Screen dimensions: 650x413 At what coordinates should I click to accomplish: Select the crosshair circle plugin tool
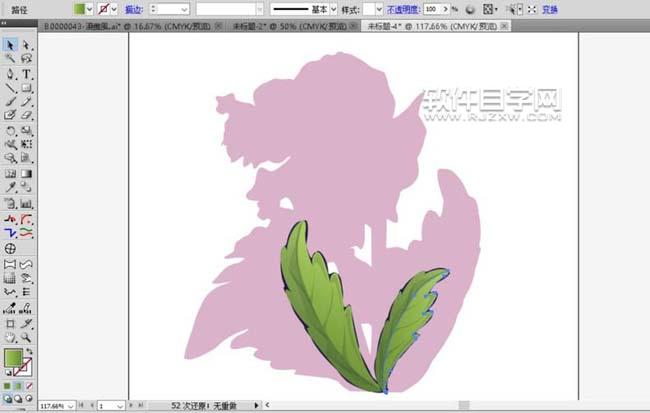pos(10,248)
